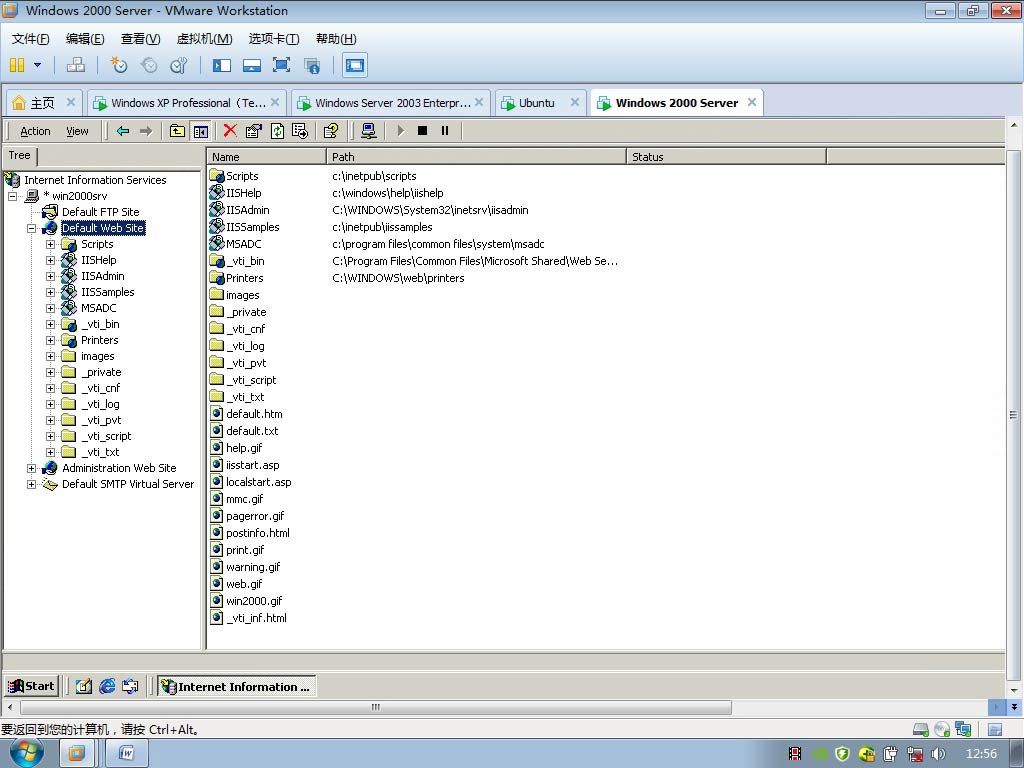
Task: Click the guest Start button
Action: pos(31,686)
